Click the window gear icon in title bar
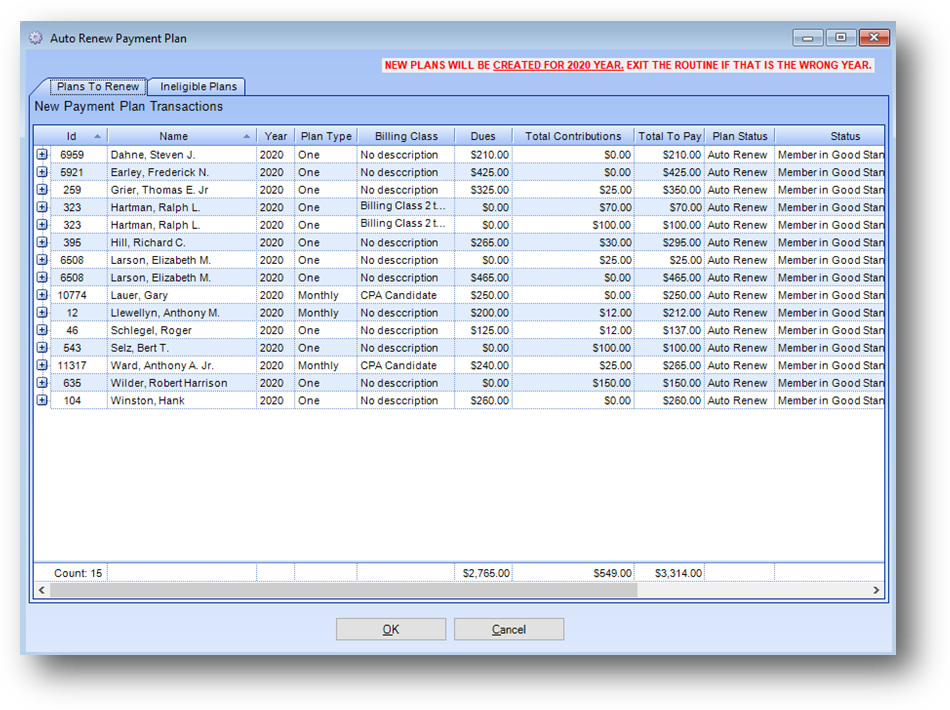This screenshot has height=710, width=950. (x=36, y=38)
